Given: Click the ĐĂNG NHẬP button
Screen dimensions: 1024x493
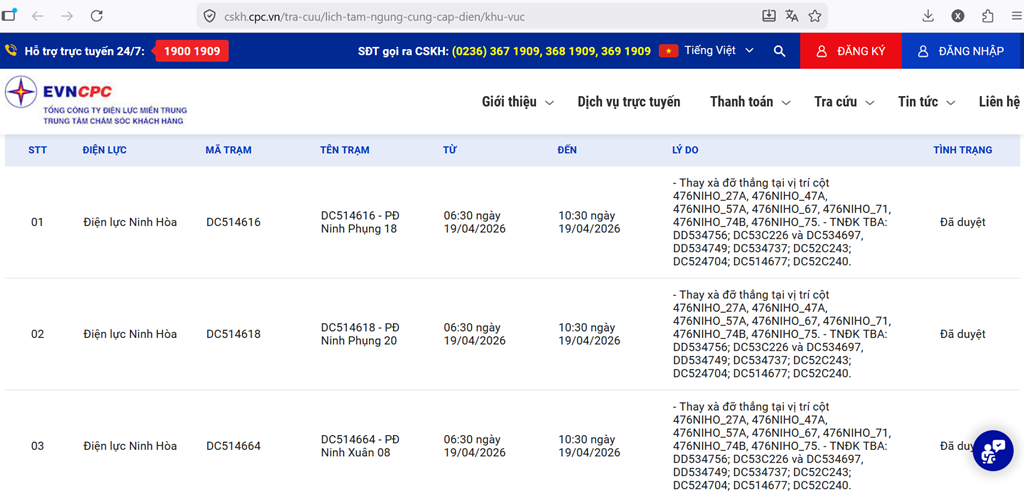Looking at the screenshot, I should tap(961, 51).
